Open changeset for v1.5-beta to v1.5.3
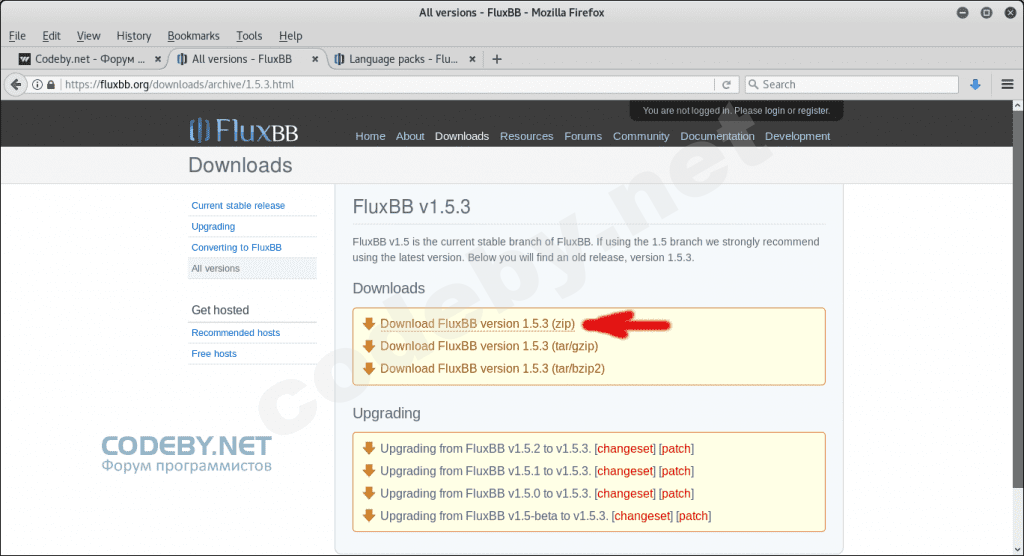Image resolution: width=1024 pixels, height=556 pixels. tap(642, 515)
